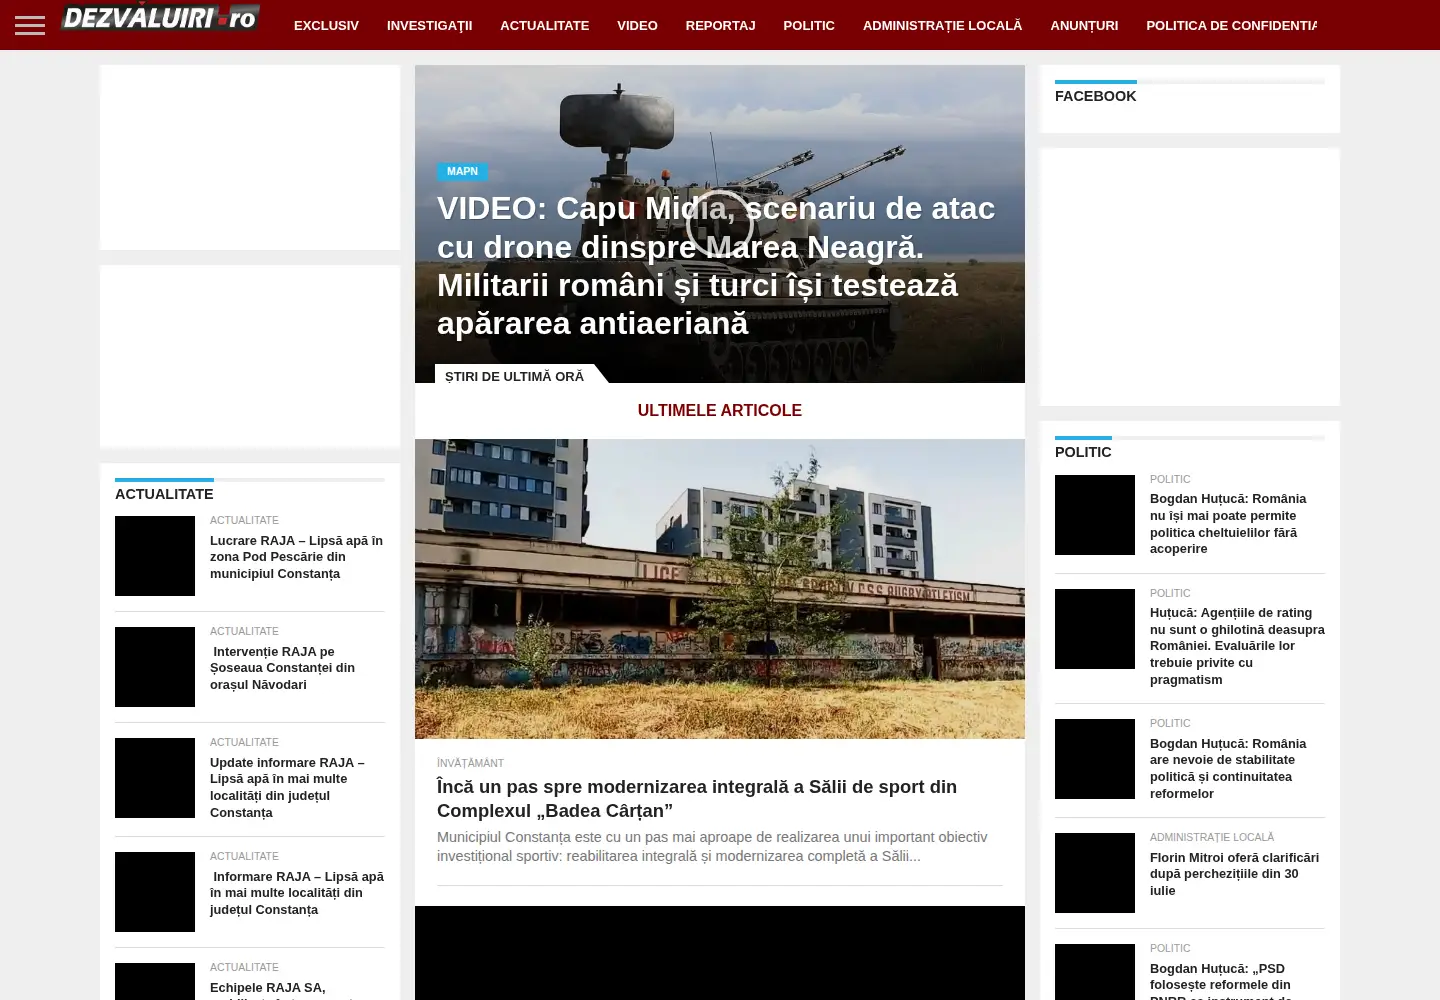The height and width of the screenshot is (1000, 1440).
Task: Open thumbnail for Informare RAJA article
Action: click(x=155, y=892)
